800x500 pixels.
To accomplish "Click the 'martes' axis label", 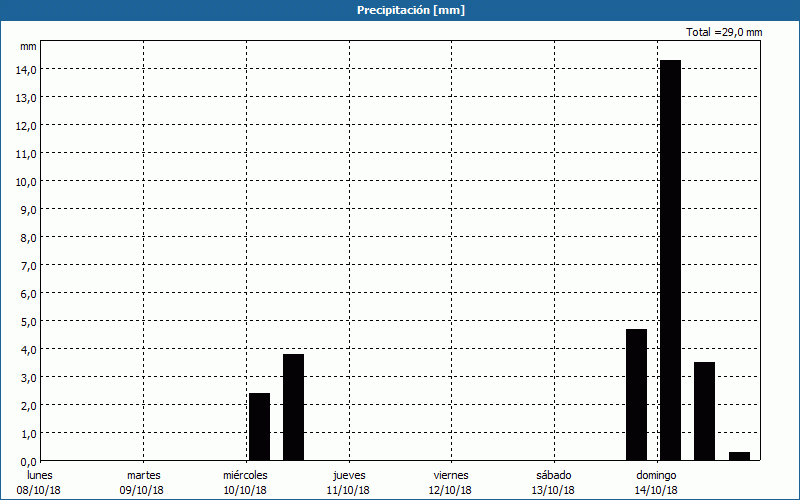I will 143,476.
